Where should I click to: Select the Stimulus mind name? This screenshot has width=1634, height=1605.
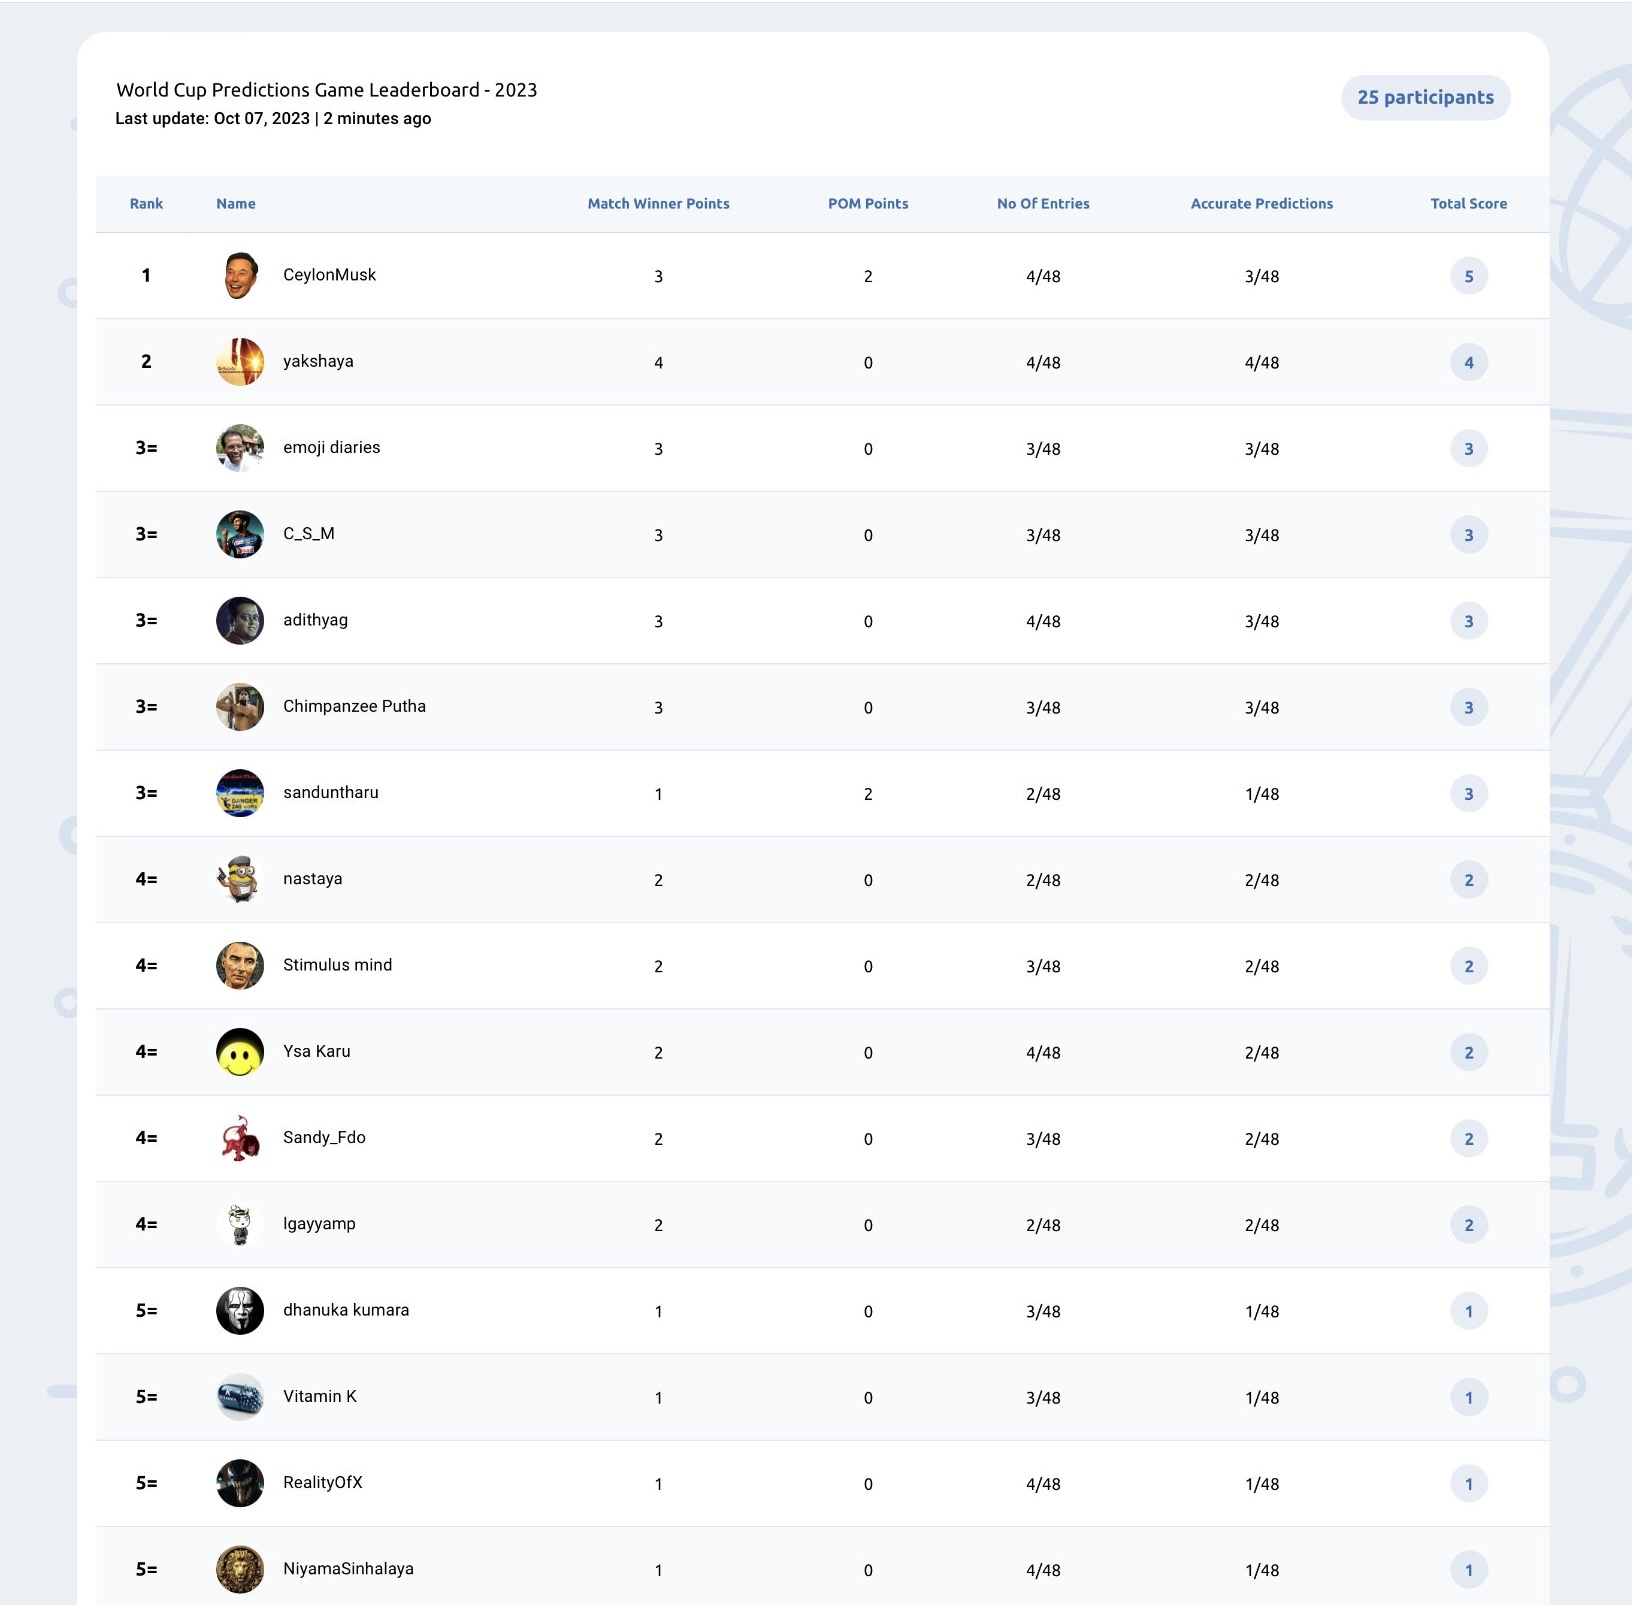(337, 965)
